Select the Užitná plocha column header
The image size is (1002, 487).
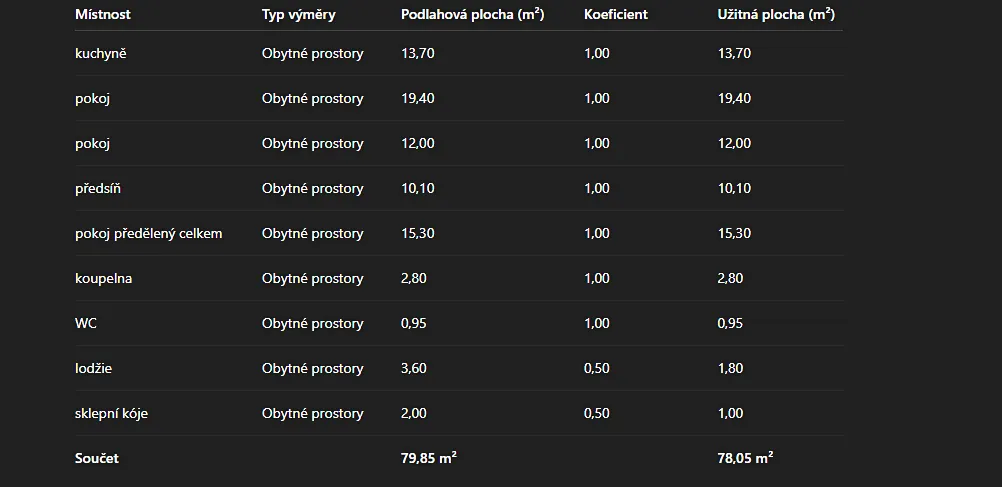[776, 15]
